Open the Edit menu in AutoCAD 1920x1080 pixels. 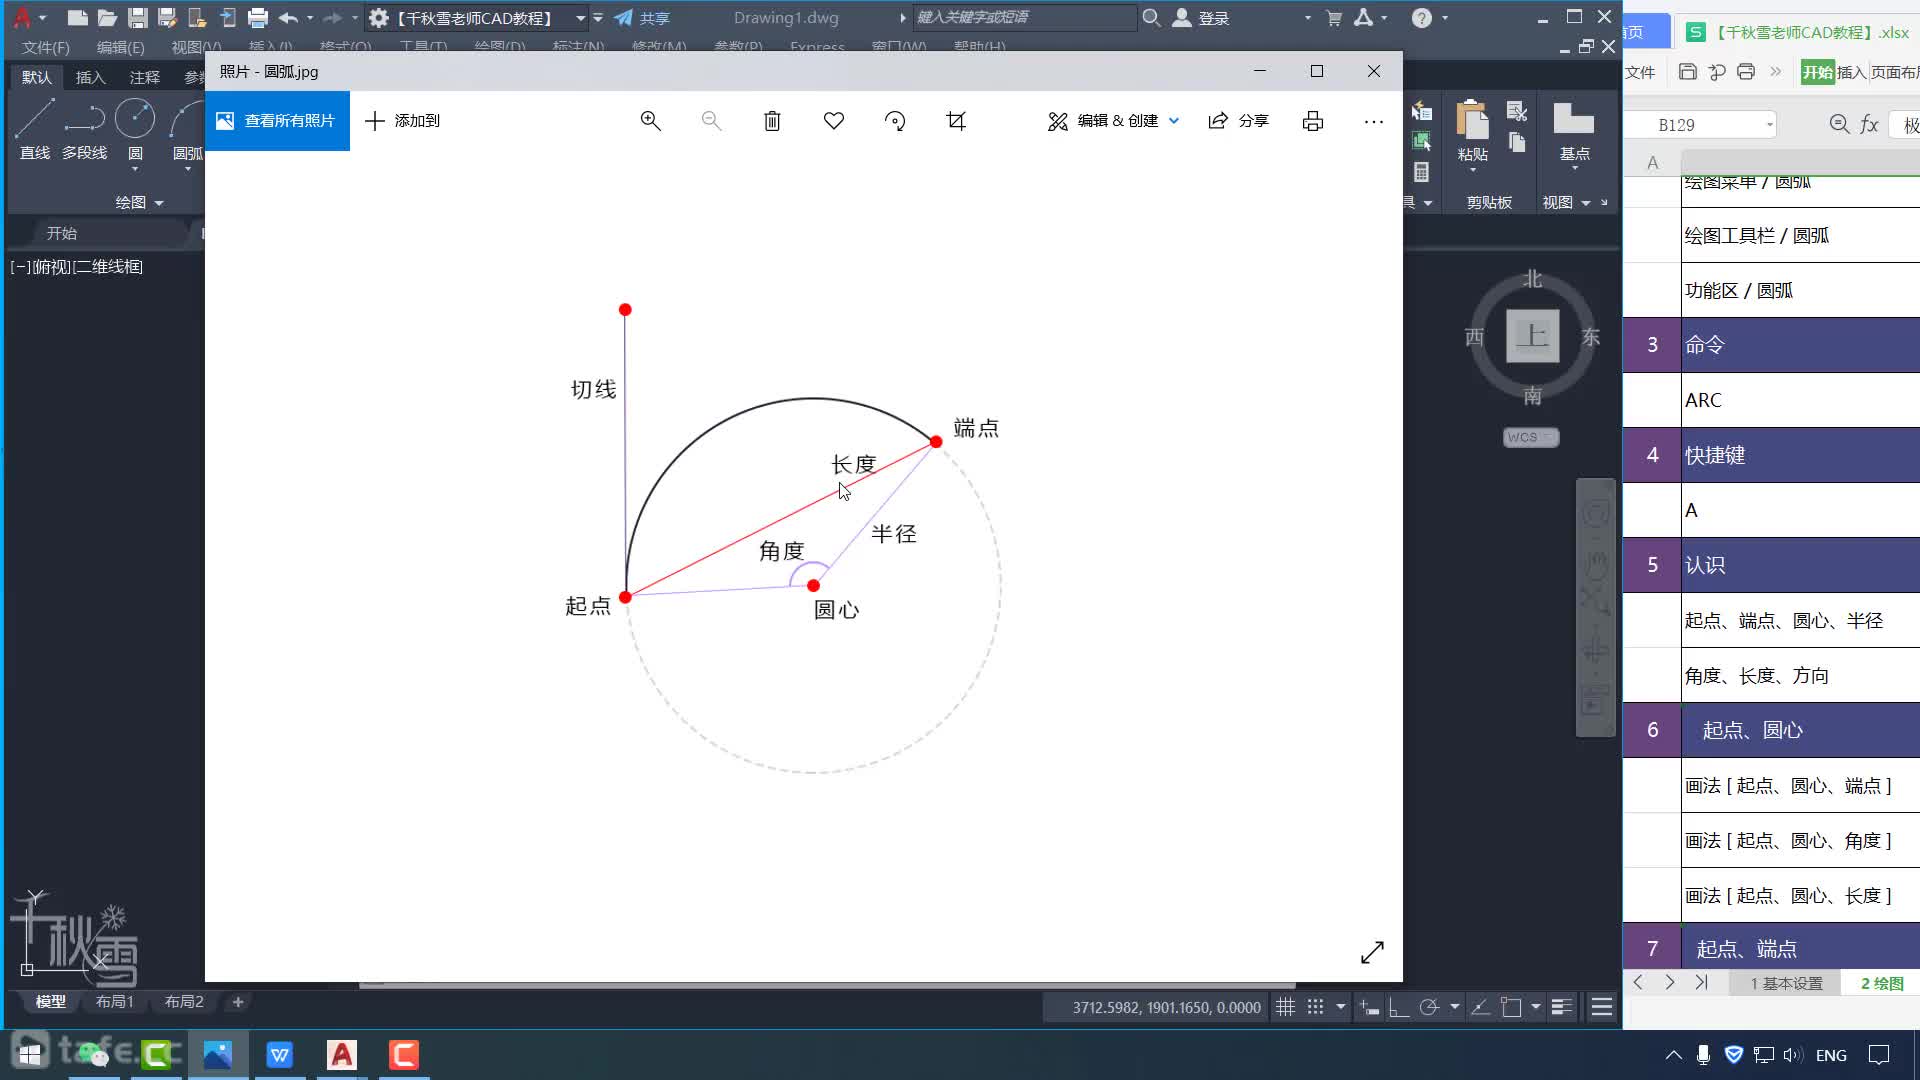pyautogui.click(x=120, y=47)
